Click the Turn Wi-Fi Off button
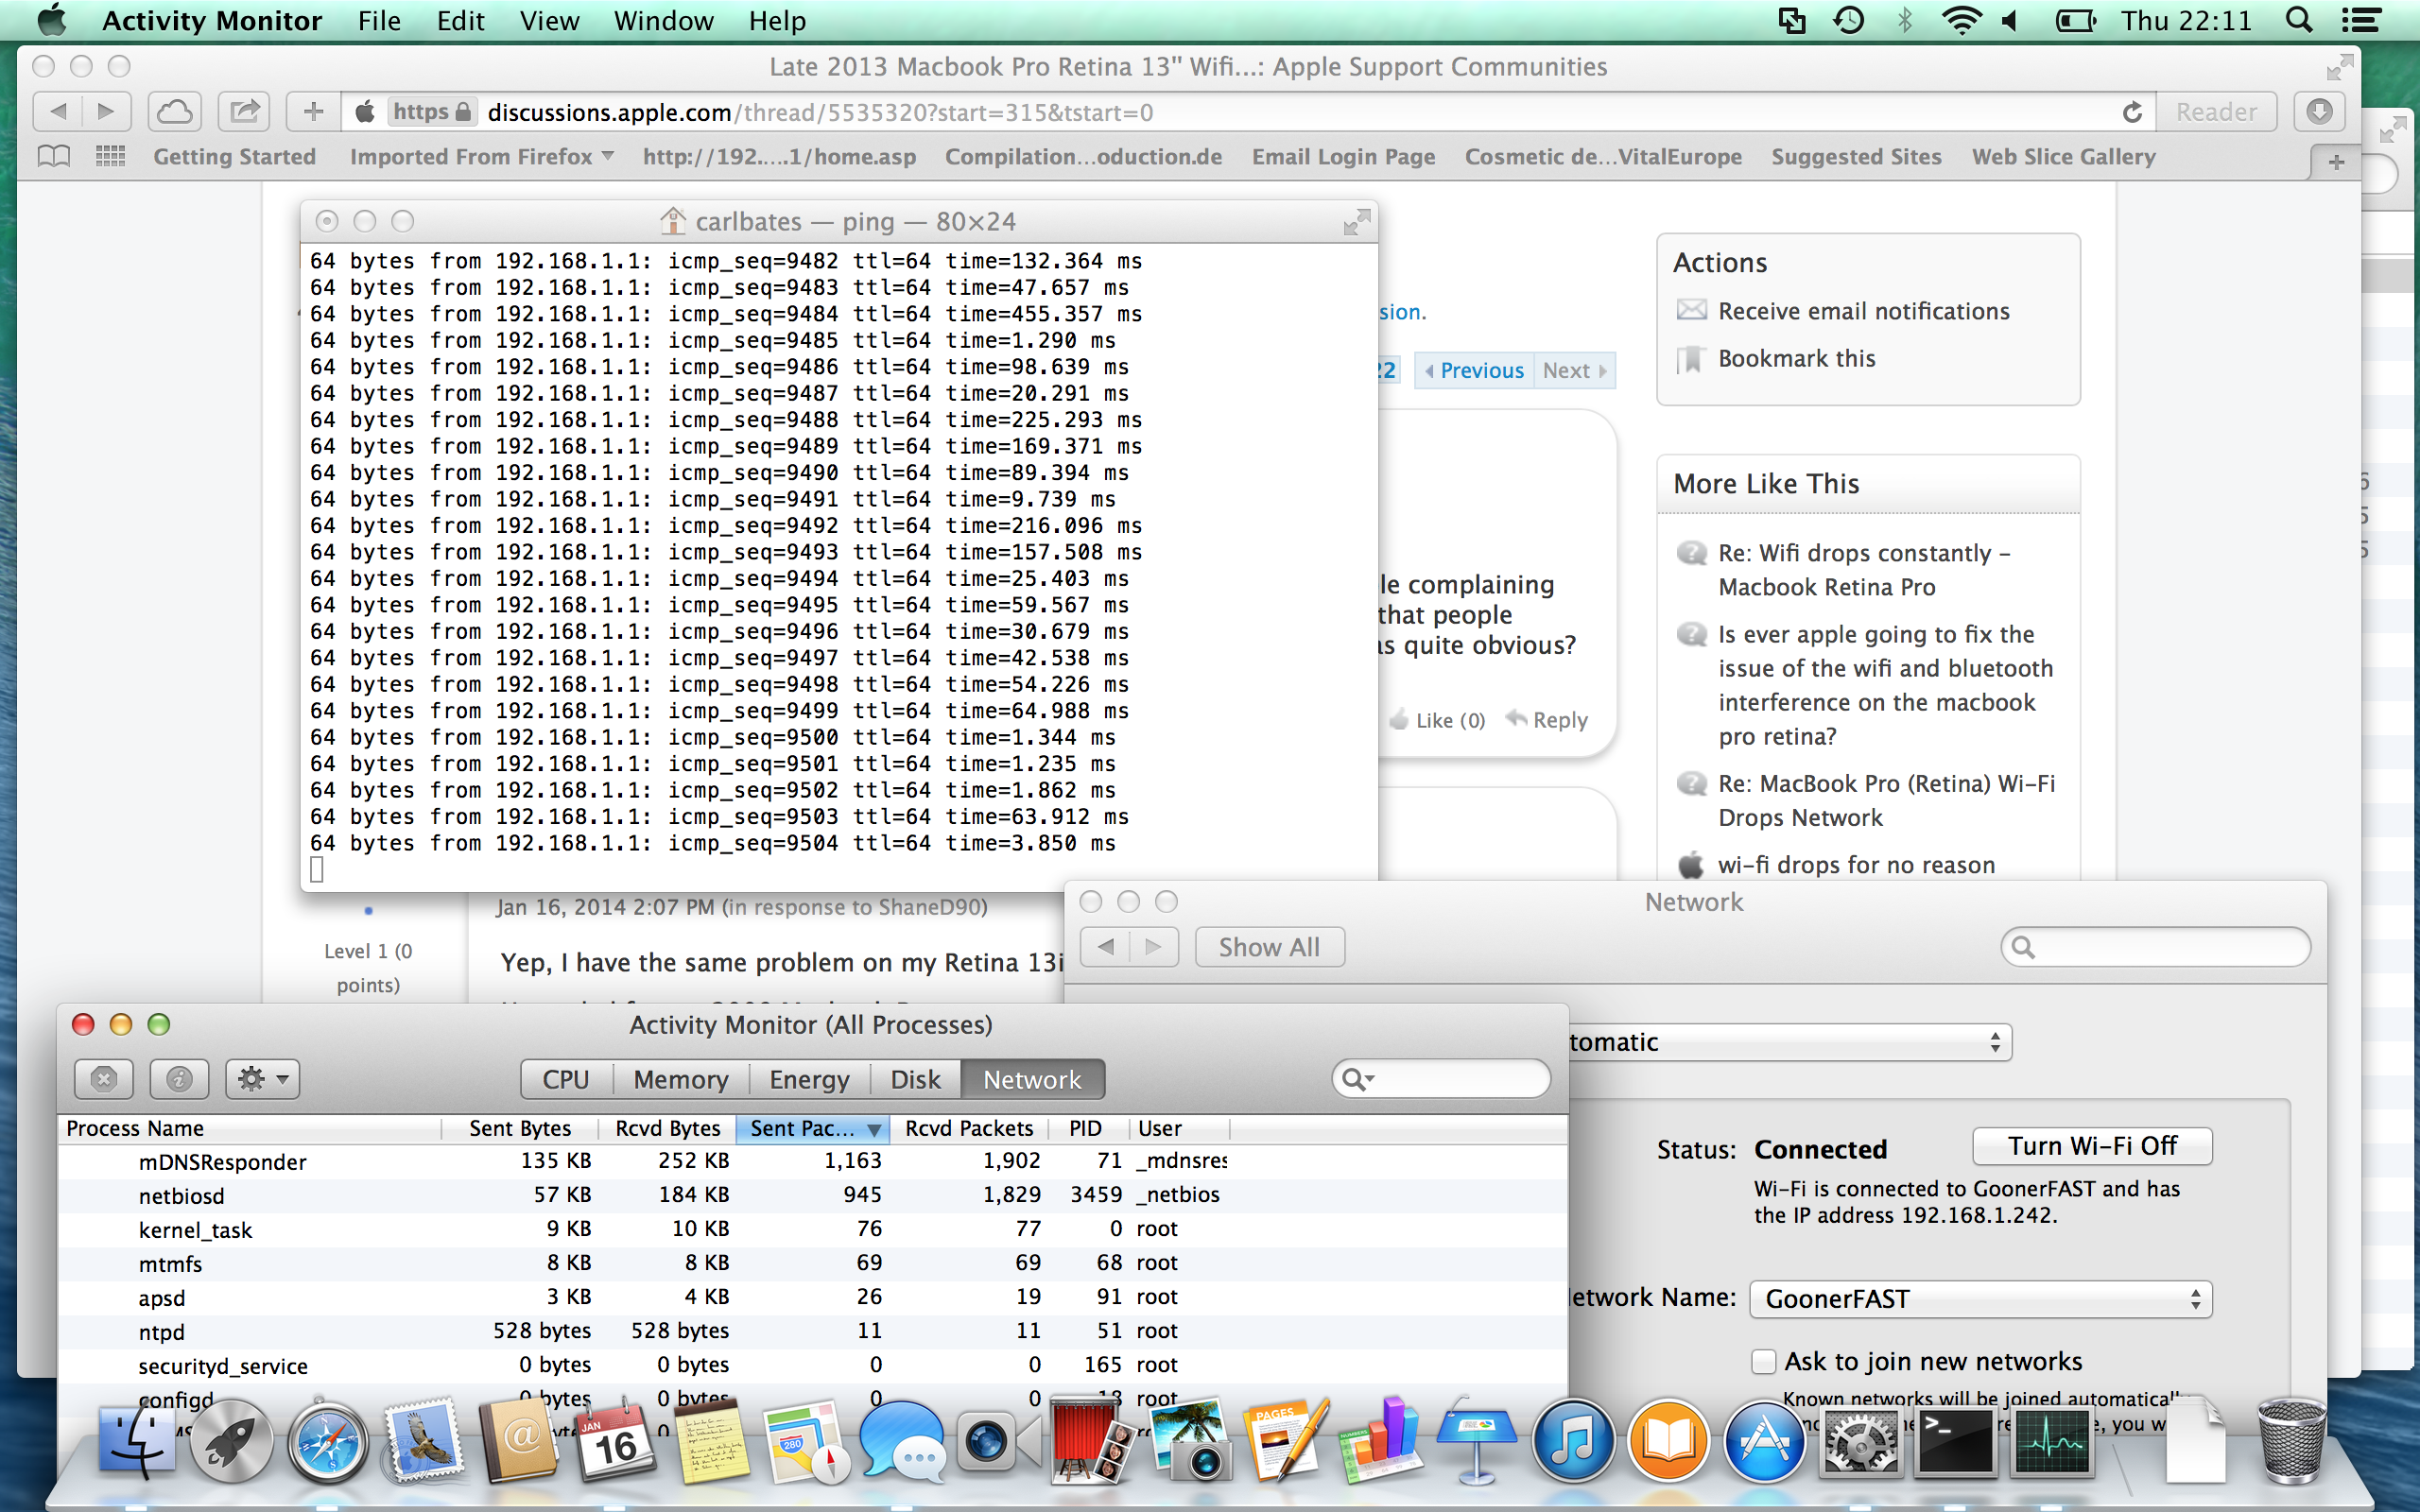This screenshot has width=2420, height=1512. click(2091, 1146)
